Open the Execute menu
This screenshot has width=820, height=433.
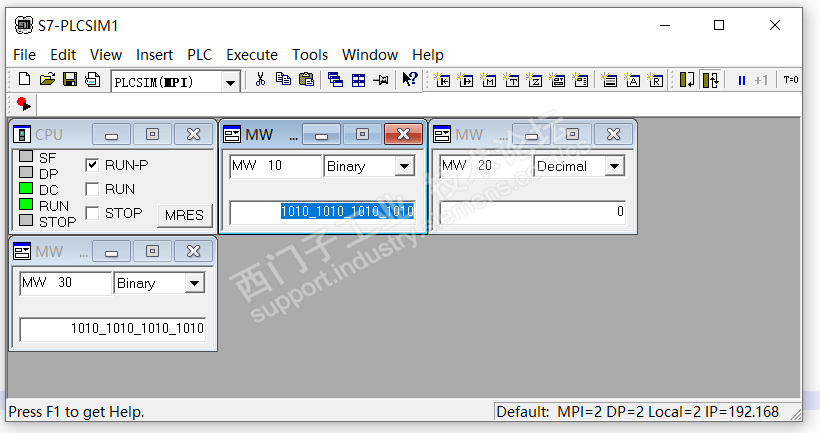coord(252,55)
